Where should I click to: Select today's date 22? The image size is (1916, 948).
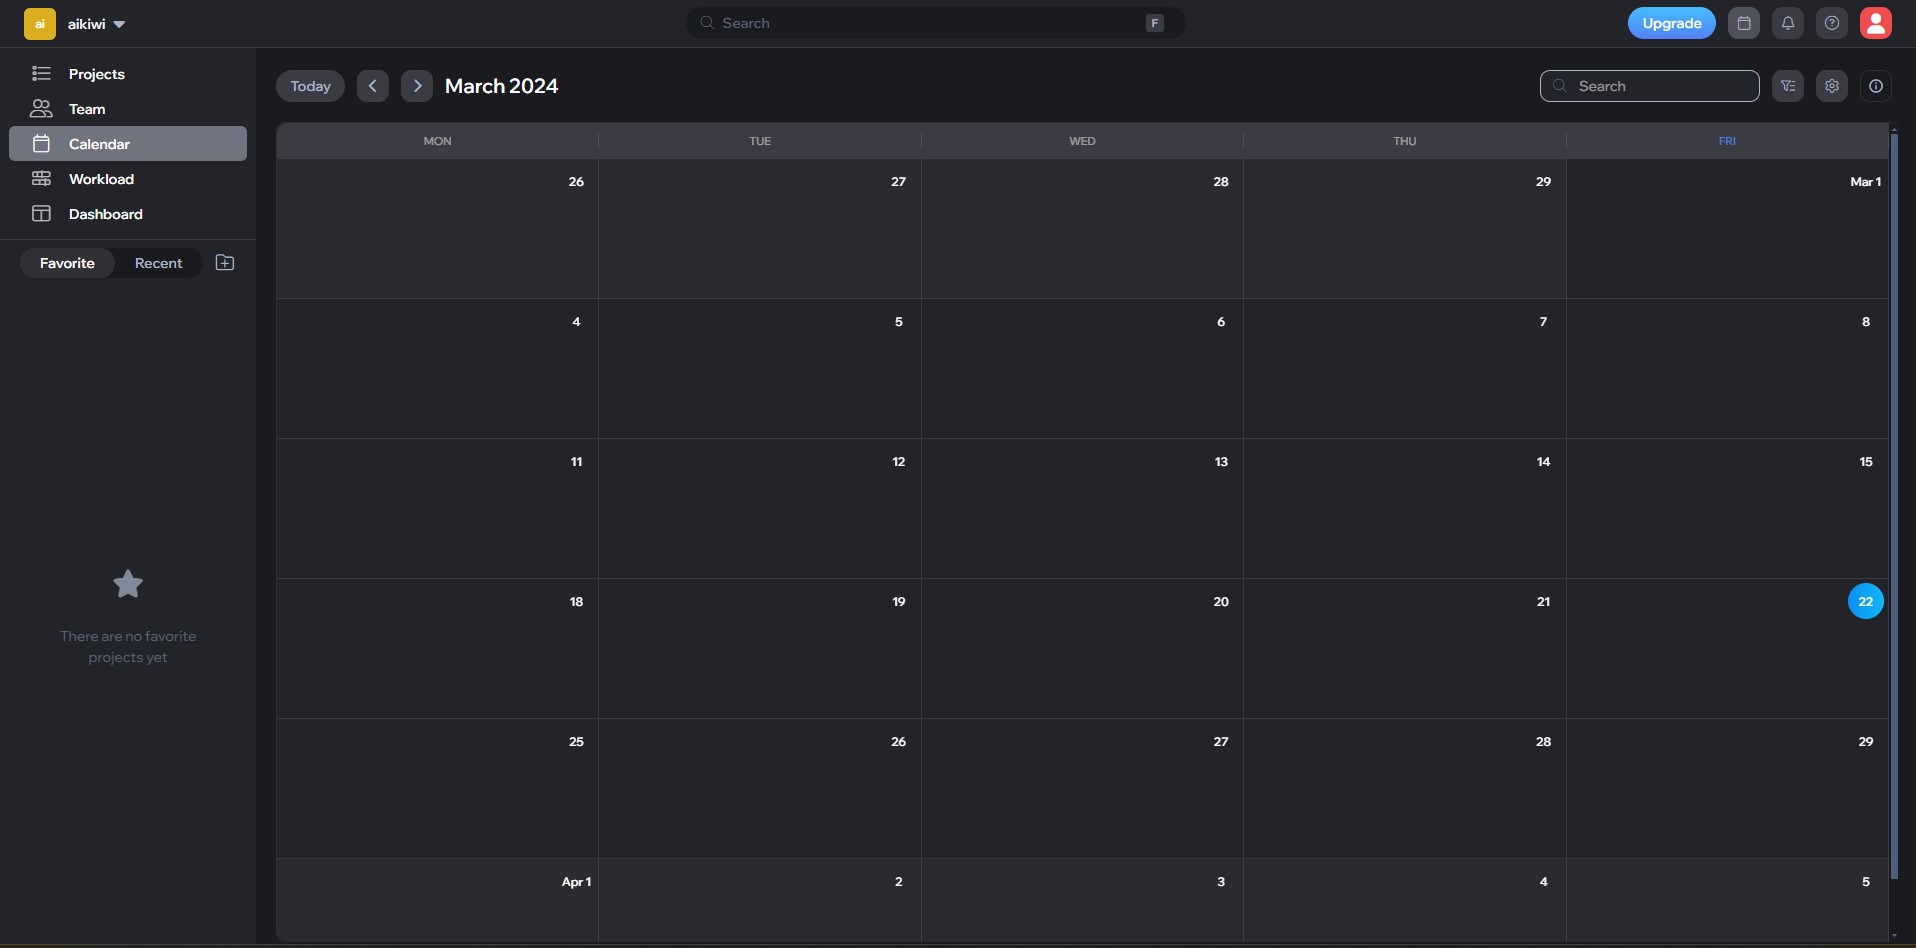(x=1866, y=601)
